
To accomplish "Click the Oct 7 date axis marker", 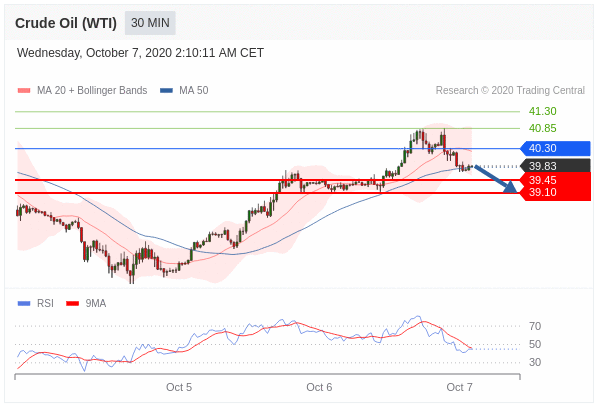I will (459, 387).
